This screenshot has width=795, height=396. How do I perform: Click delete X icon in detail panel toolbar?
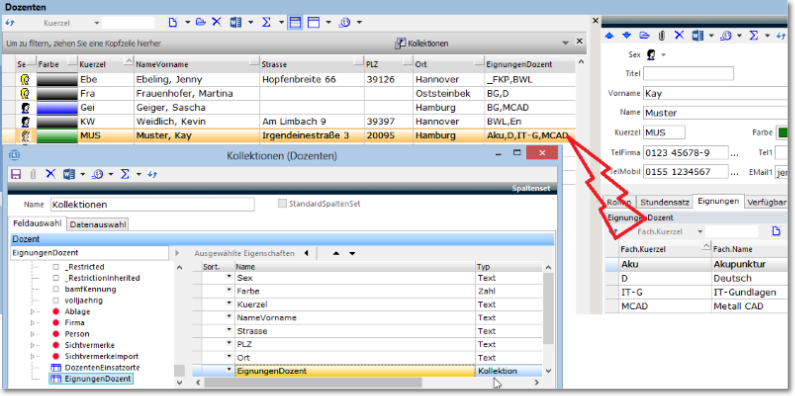(x=679, y=35)
